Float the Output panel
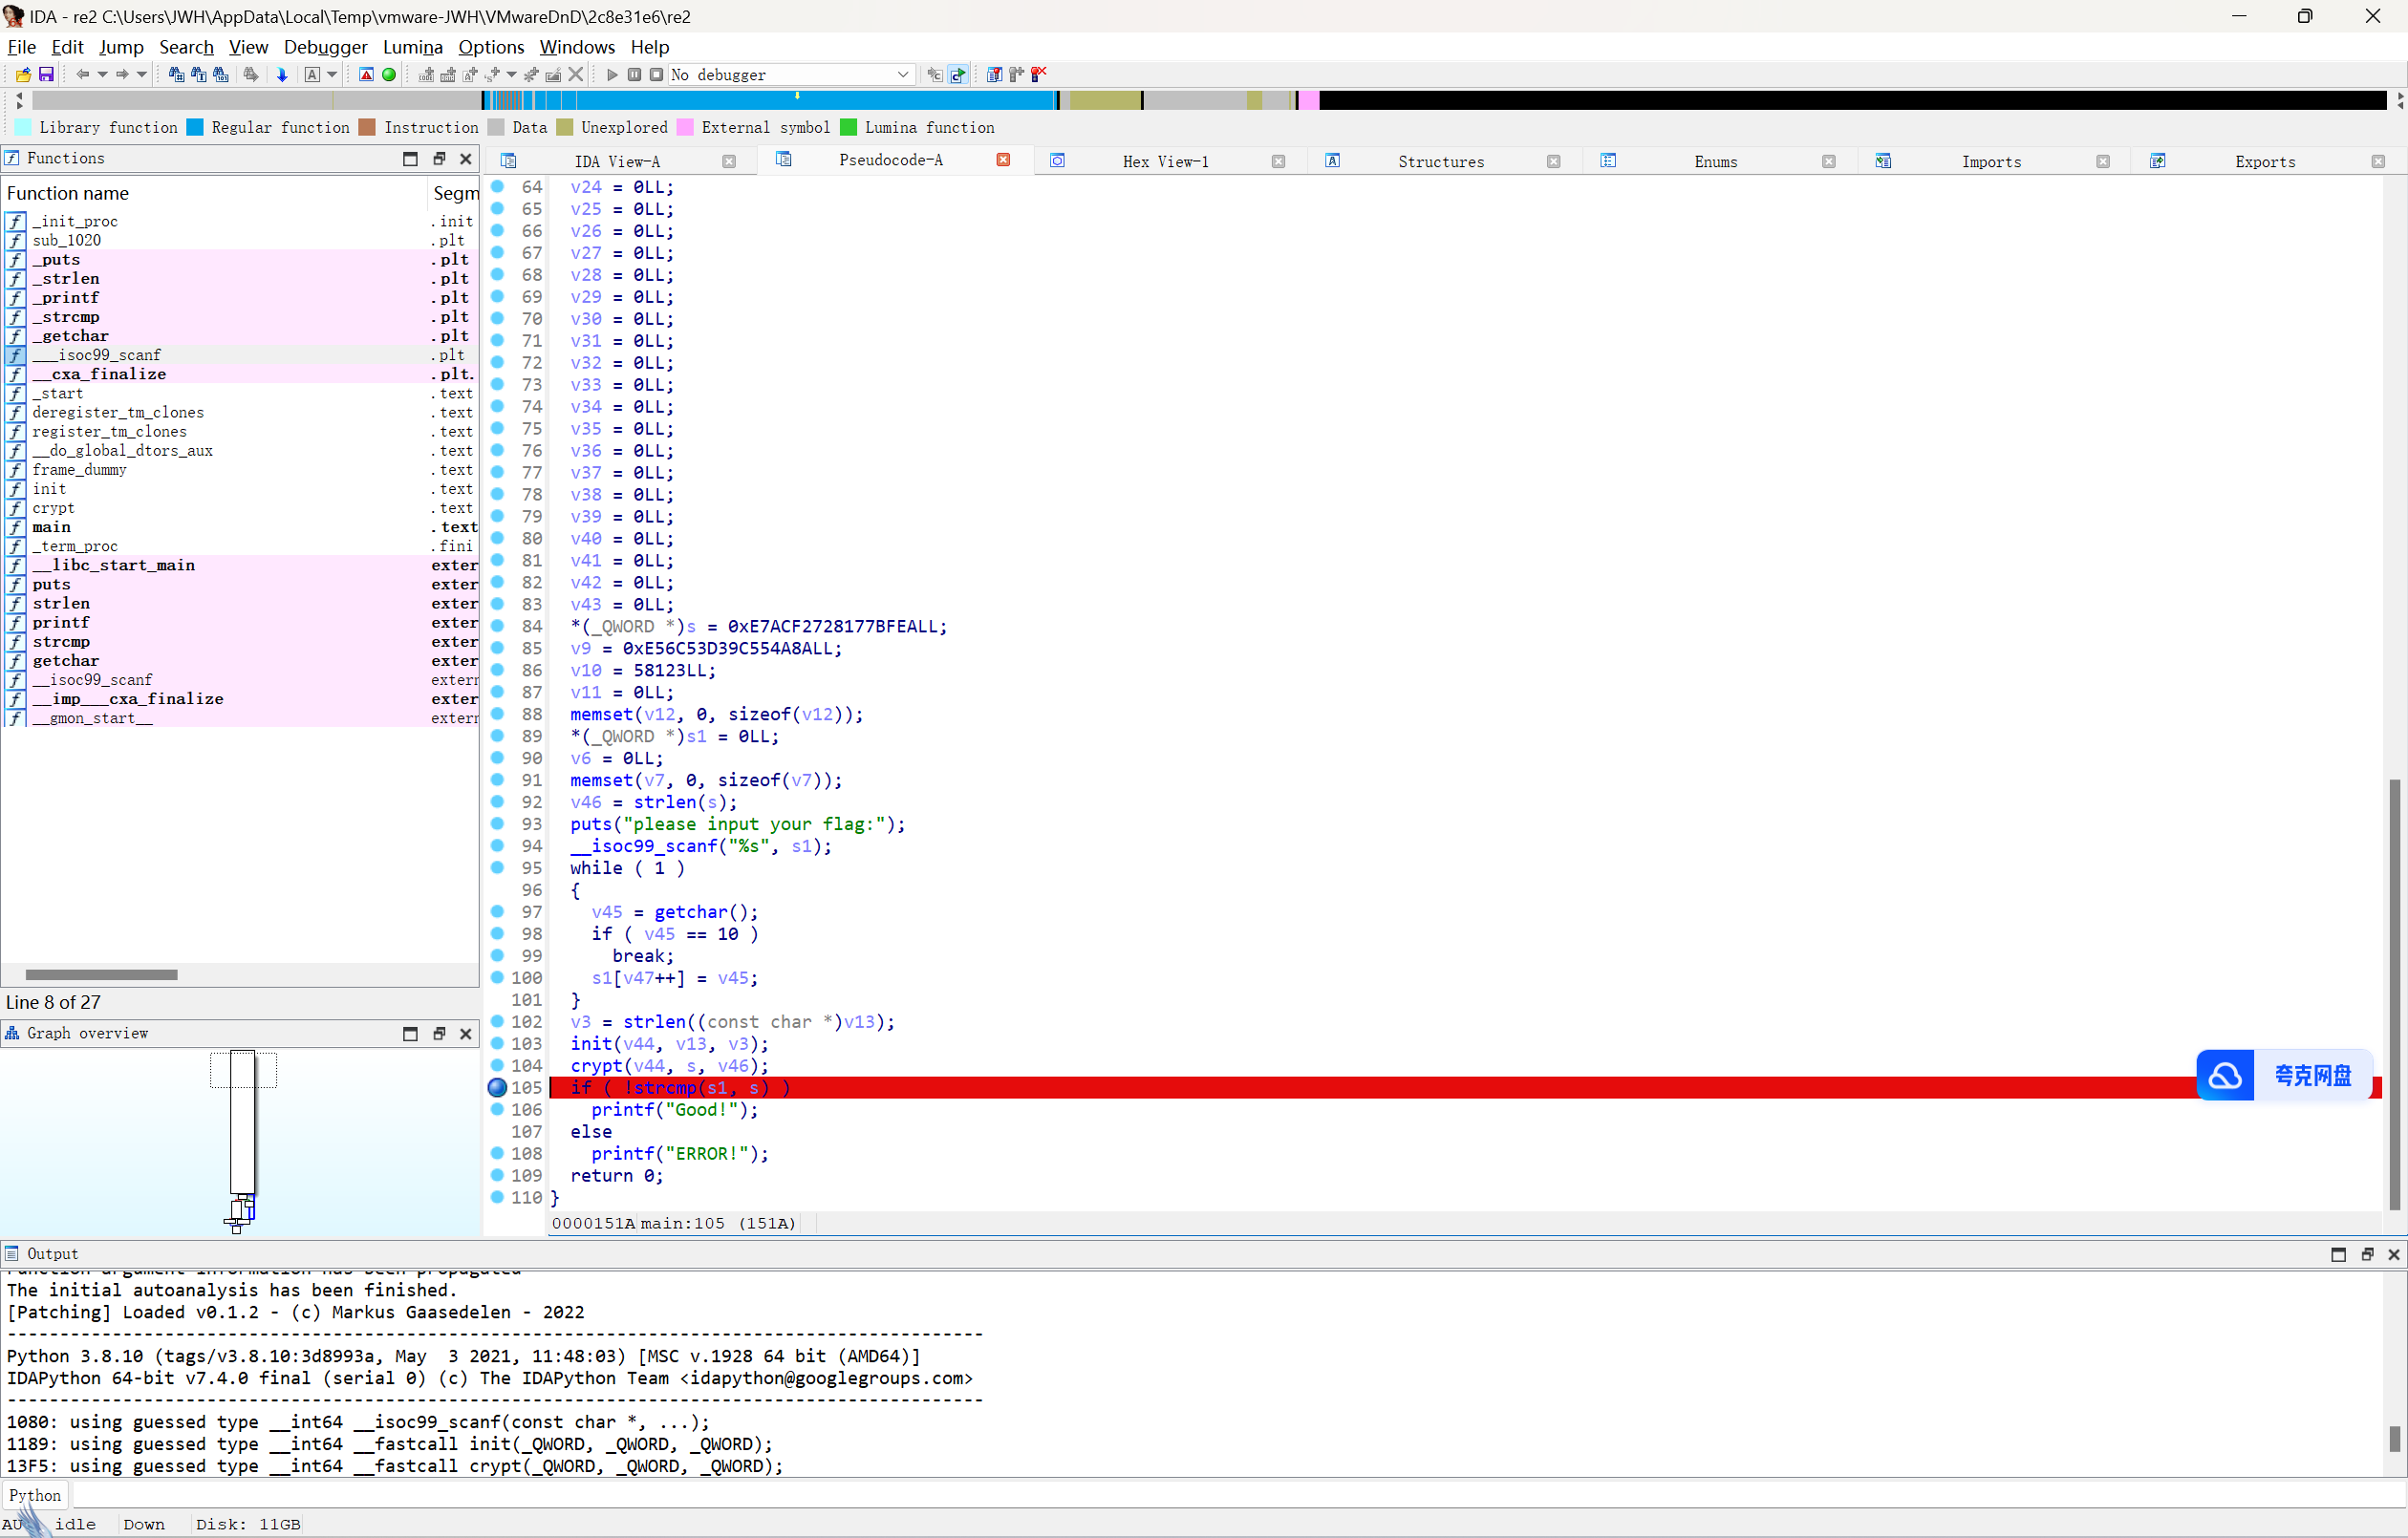 click(2366, 1255)
